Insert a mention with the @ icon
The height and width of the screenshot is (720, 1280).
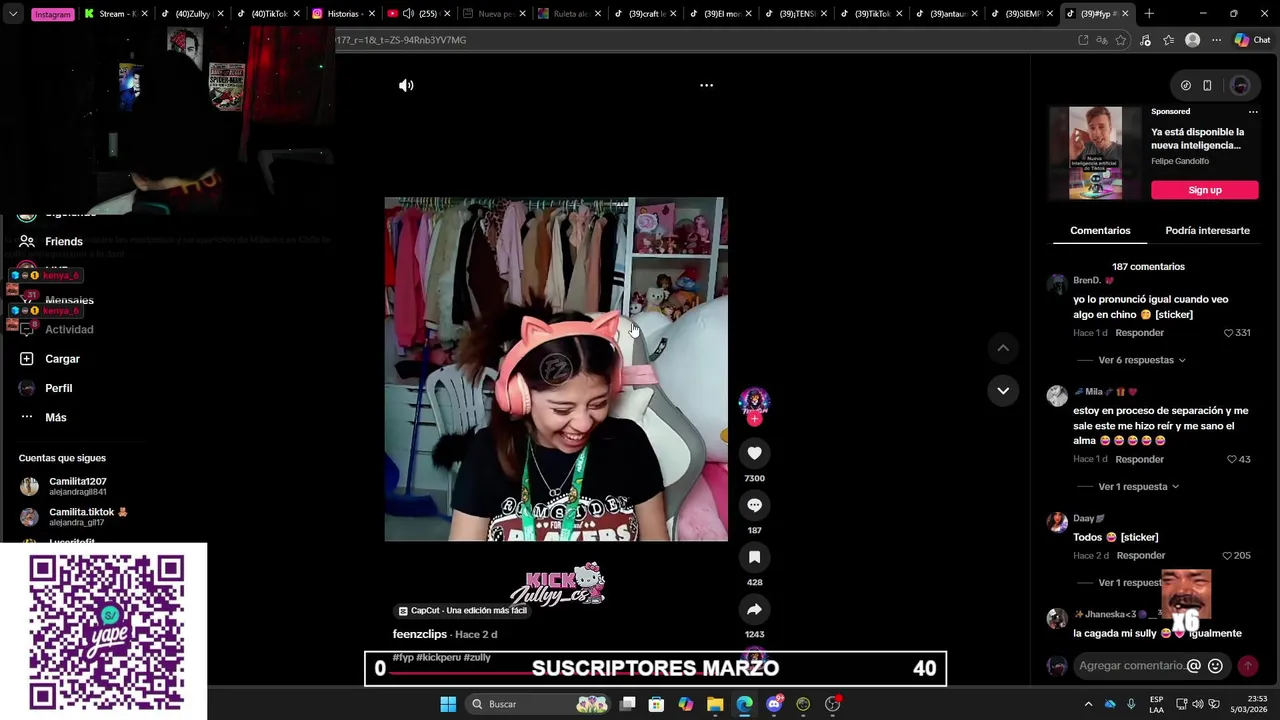1193,666
